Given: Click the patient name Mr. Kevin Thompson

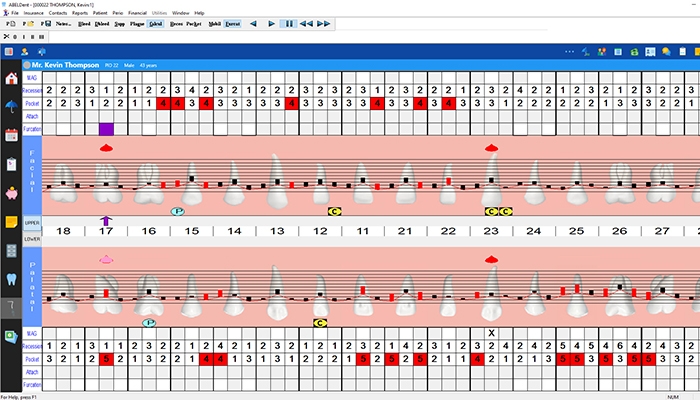Looking at the screenshot, I should [65, 65].
